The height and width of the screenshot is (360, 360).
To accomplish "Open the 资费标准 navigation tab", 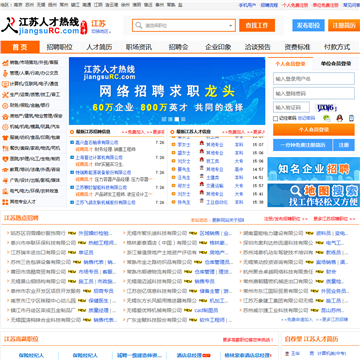I will (297, 47).
